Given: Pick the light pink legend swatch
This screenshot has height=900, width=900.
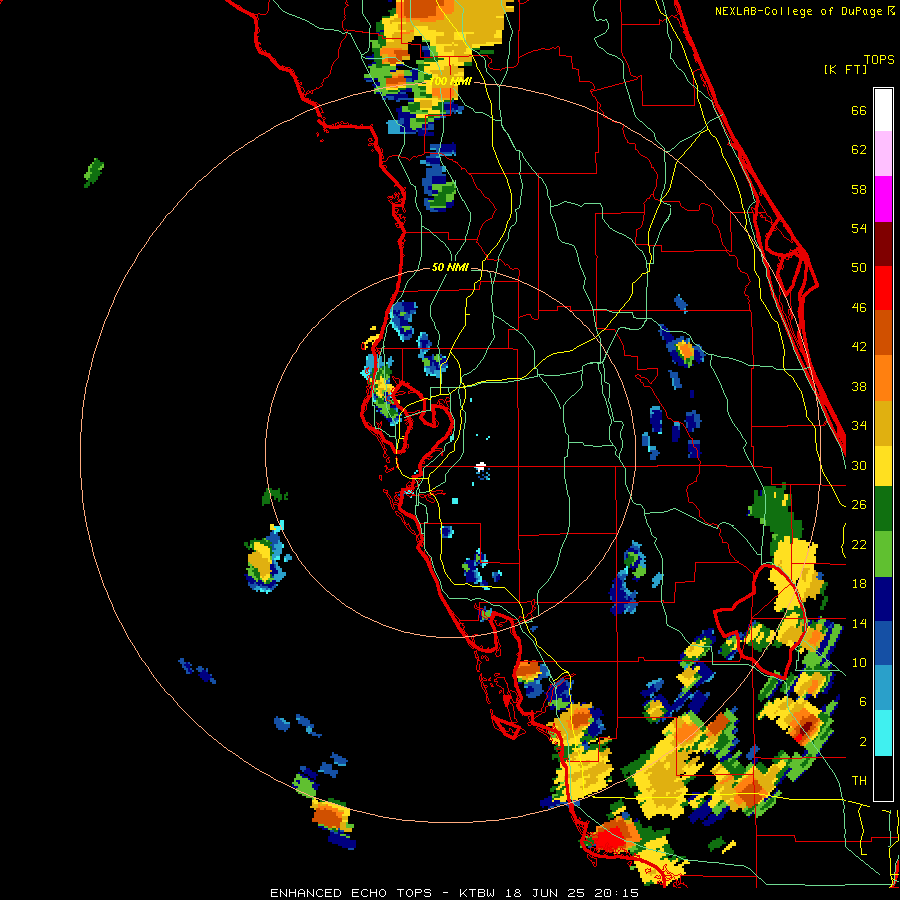Looking at the screenshot, I should (x=883, y=153).
